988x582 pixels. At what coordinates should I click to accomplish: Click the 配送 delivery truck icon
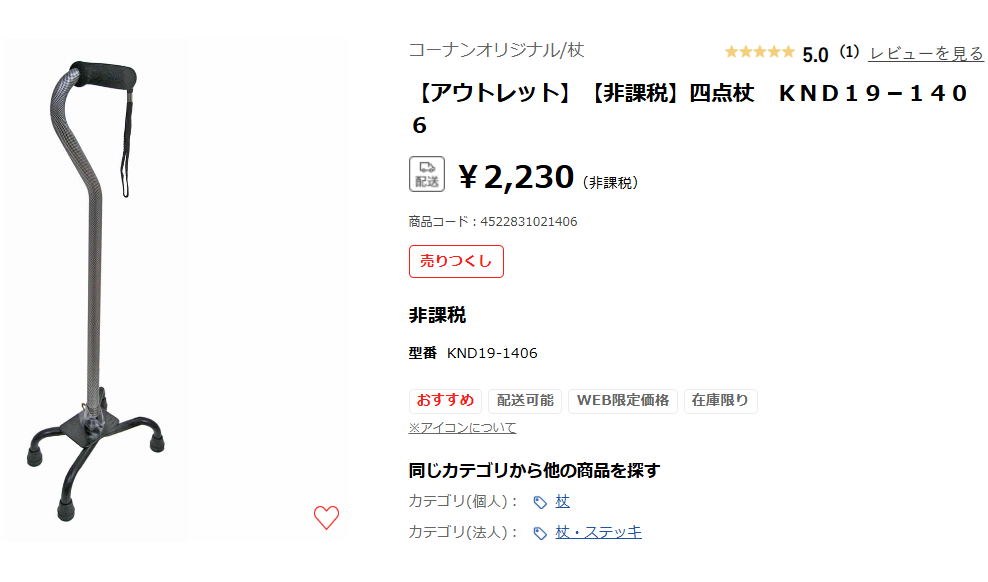(427, 174)
